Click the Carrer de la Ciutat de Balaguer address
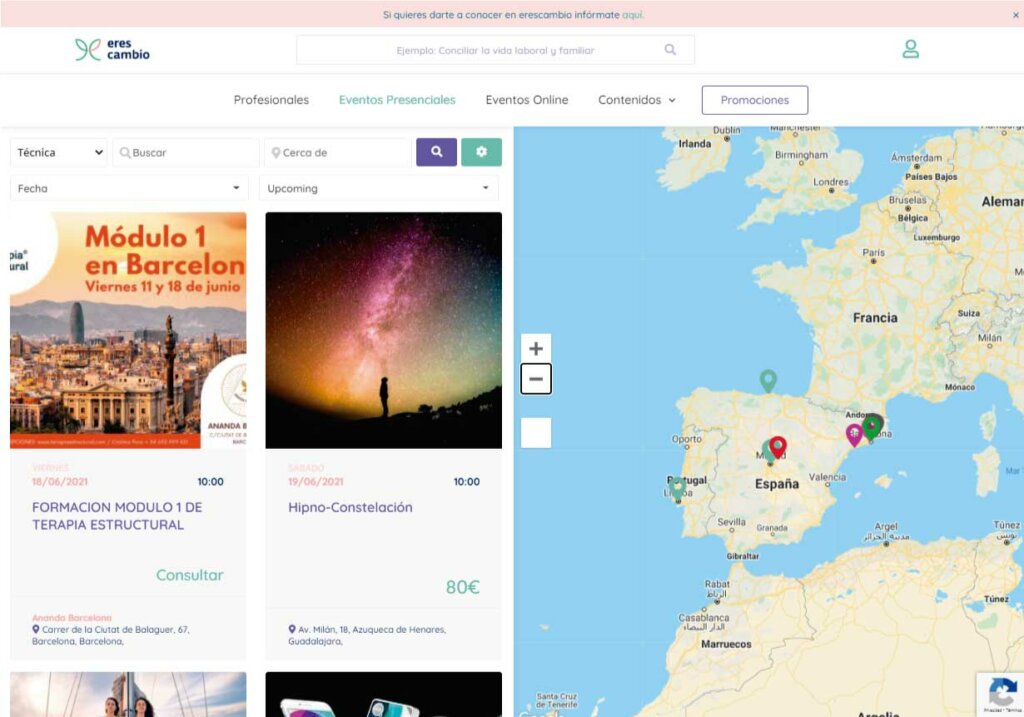Screen dimensions: 1024x717 tap(111, 635)
